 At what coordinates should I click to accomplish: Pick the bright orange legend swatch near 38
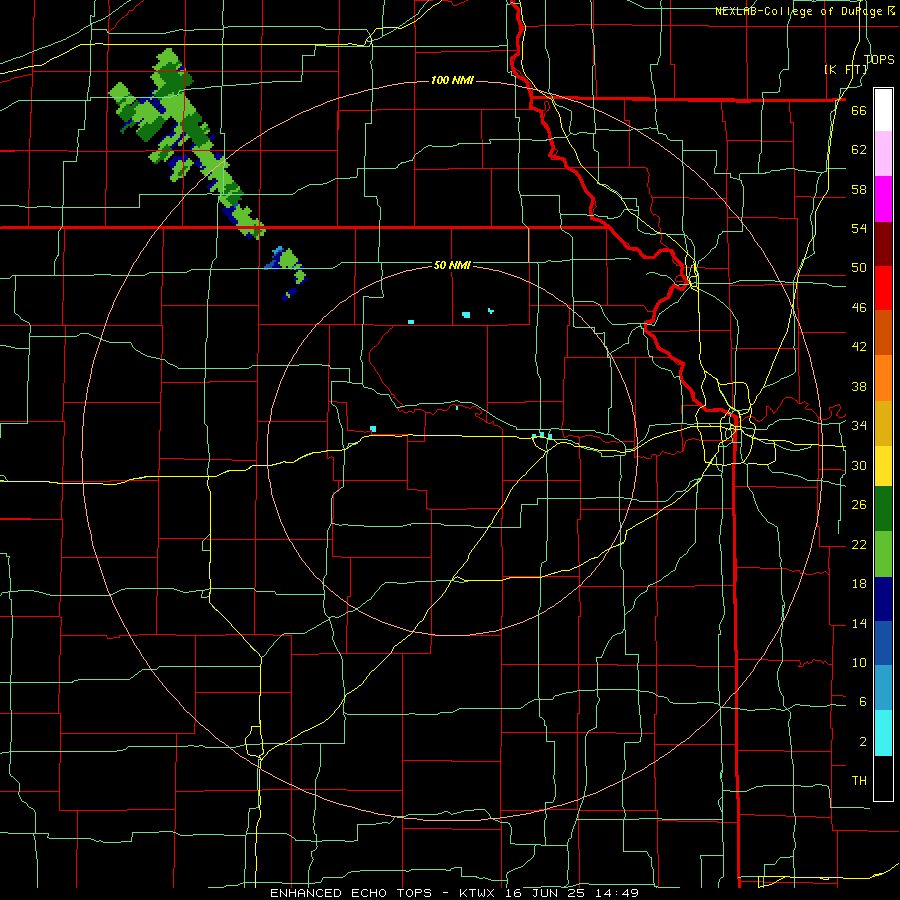click(883, 378)
